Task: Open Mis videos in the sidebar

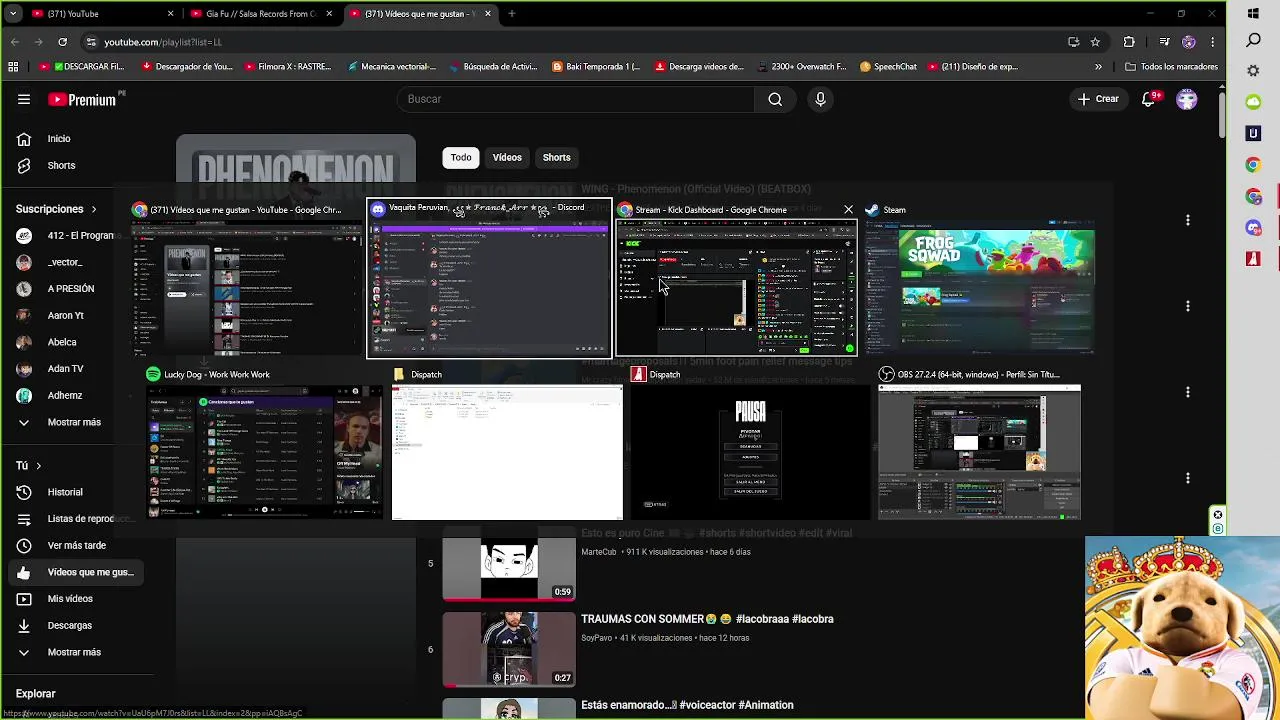Action: click(x=70, y=599)
